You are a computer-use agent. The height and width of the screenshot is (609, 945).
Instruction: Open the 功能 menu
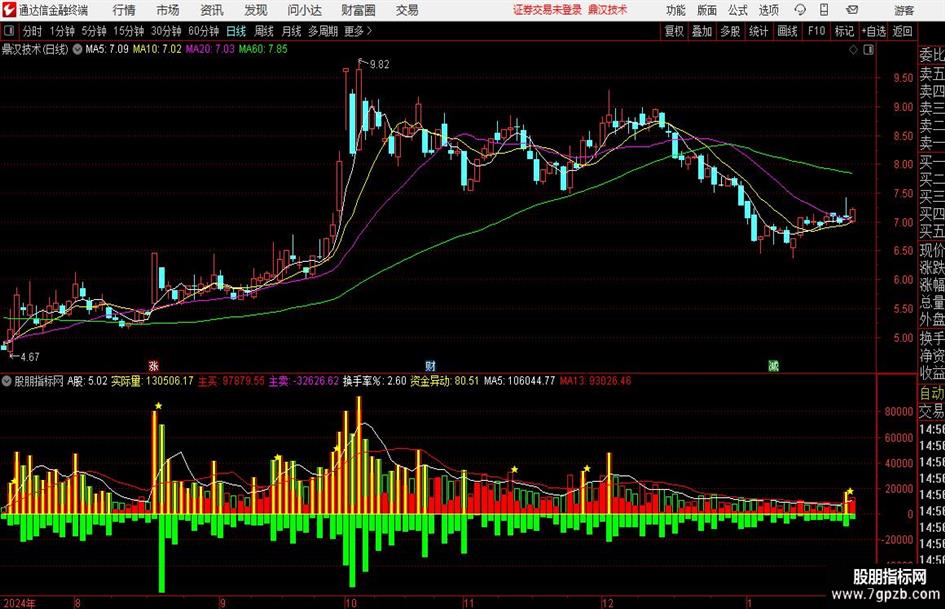676,10
